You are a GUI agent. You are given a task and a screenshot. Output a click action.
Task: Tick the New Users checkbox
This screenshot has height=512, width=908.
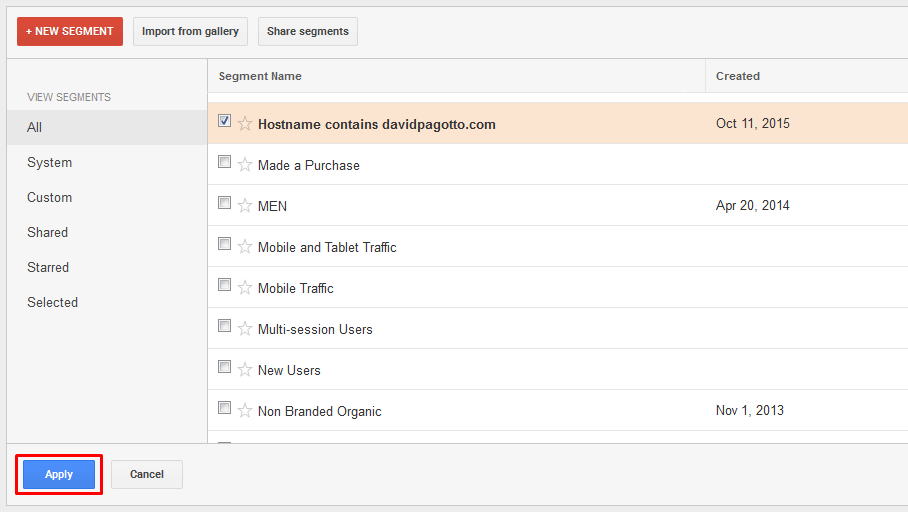[x=224, y=367]
